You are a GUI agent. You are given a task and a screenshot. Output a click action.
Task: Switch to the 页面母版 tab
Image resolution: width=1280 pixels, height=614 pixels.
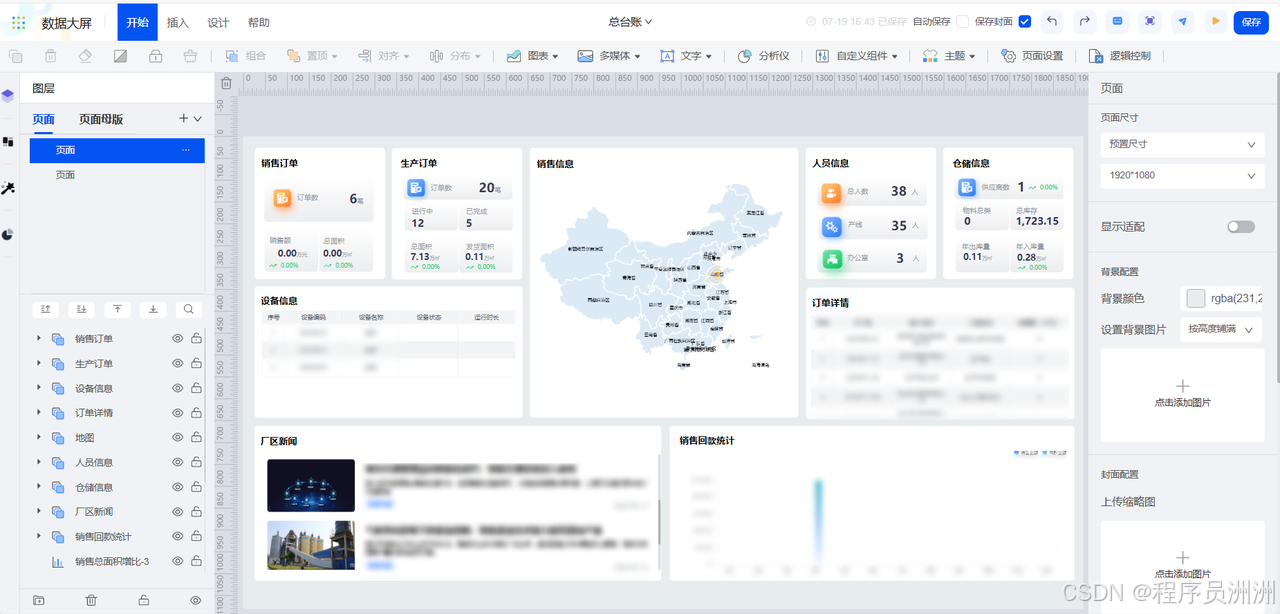[x=101, y=119]
